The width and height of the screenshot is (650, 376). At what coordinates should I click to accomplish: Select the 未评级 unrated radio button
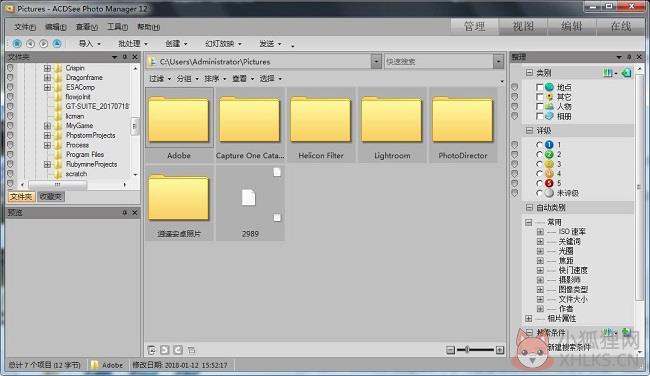tap(539, 193)
